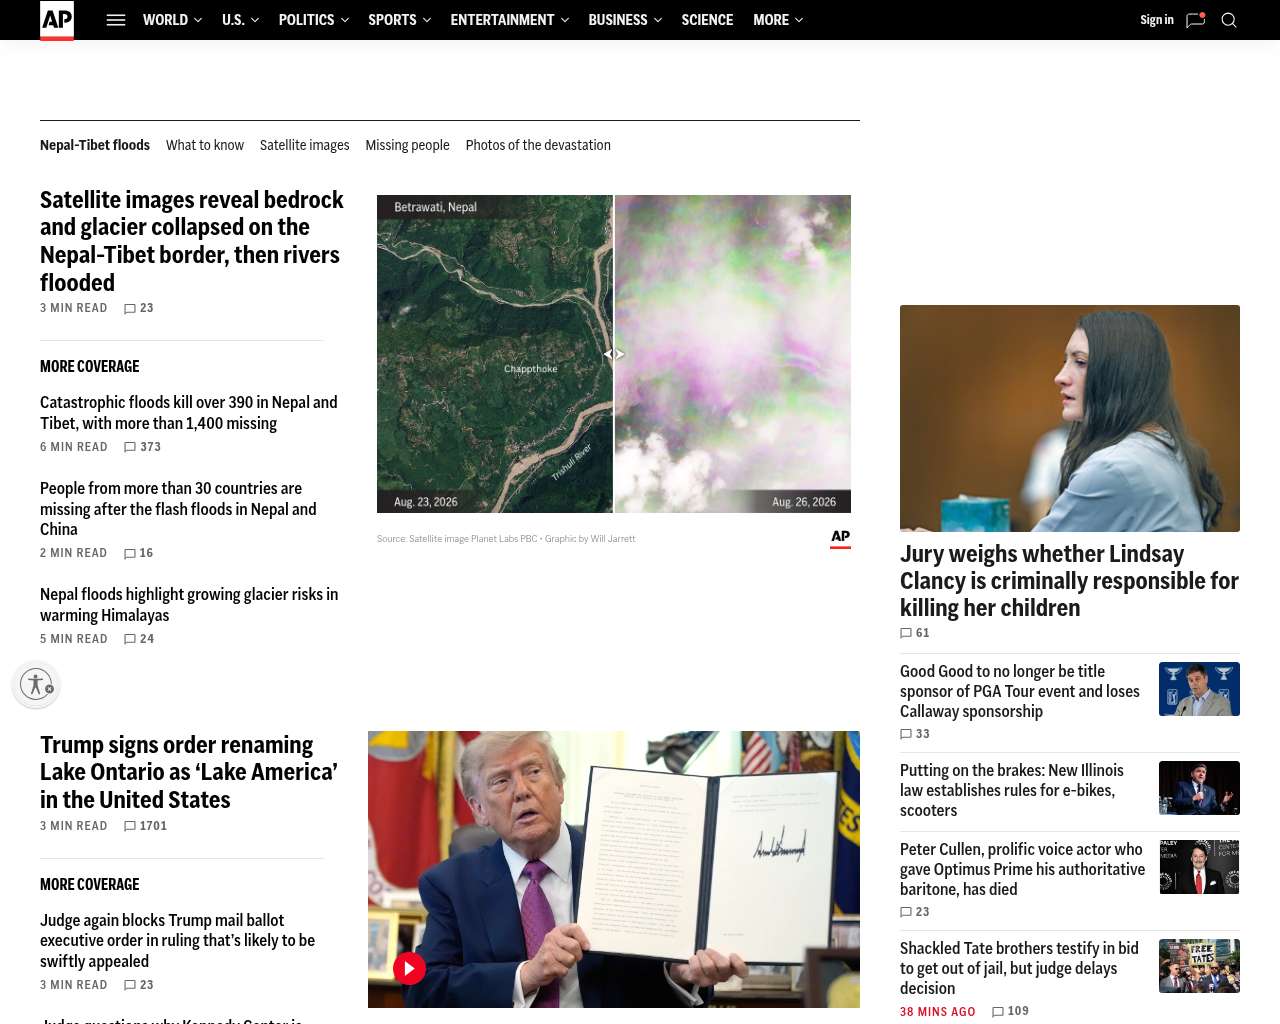Open the hamburger navigation menu
The image size is (1280, 1024).
pos(116,20)
